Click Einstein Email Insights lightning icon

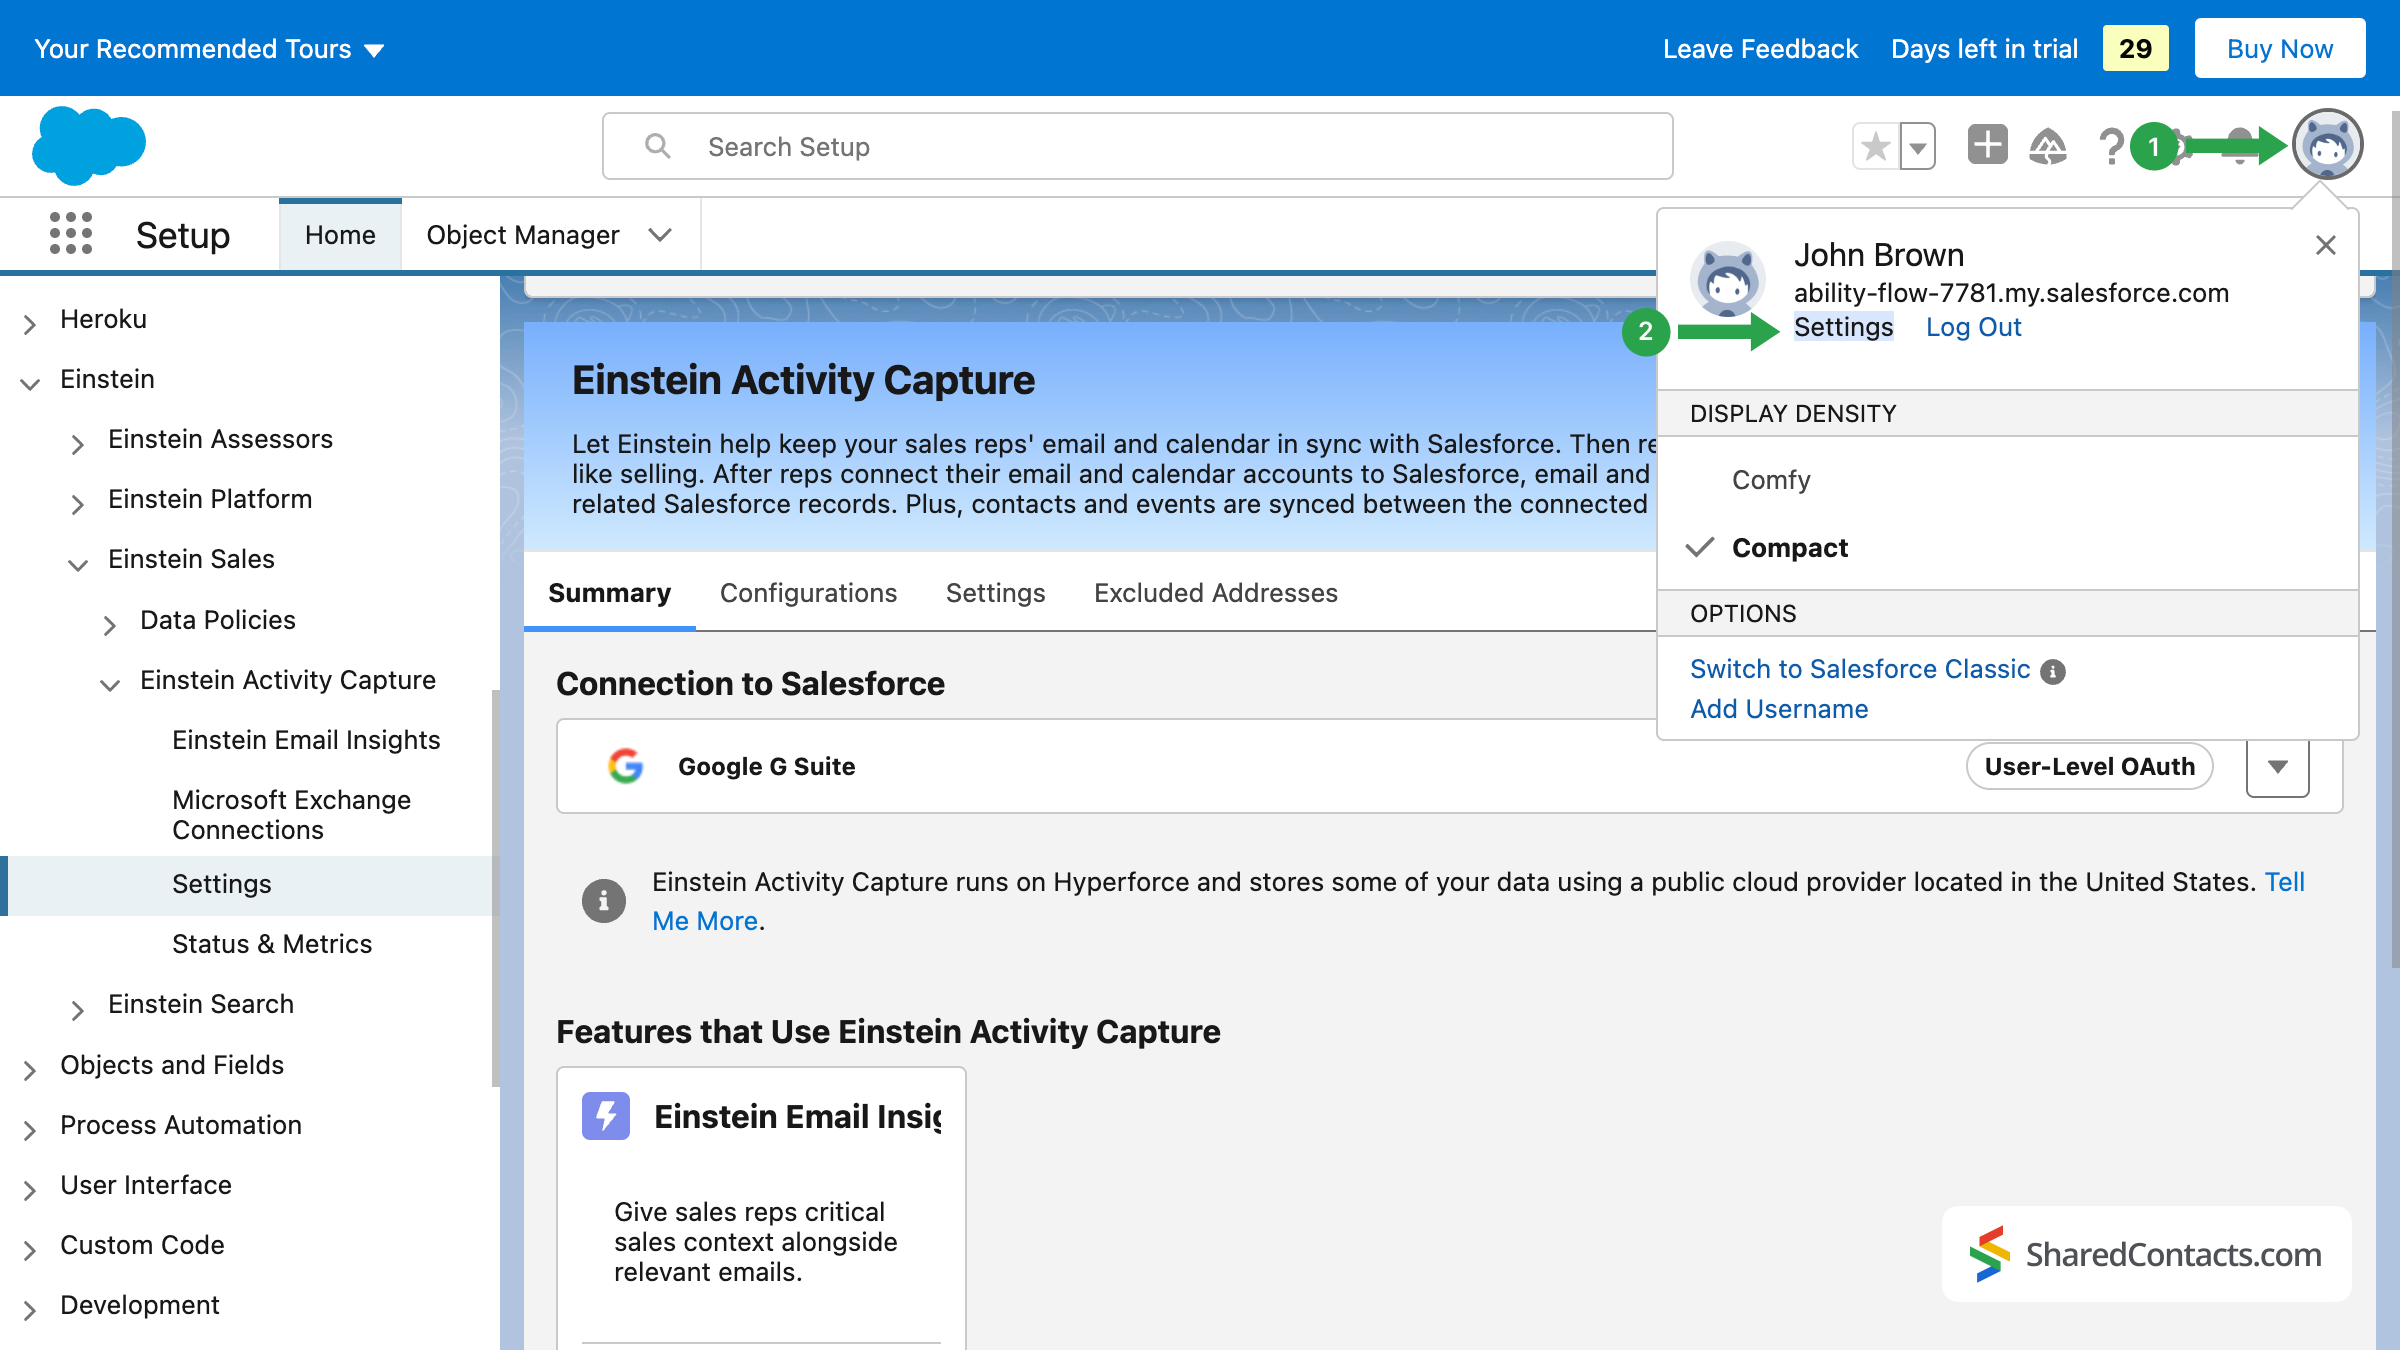[x=605, y=1116]
